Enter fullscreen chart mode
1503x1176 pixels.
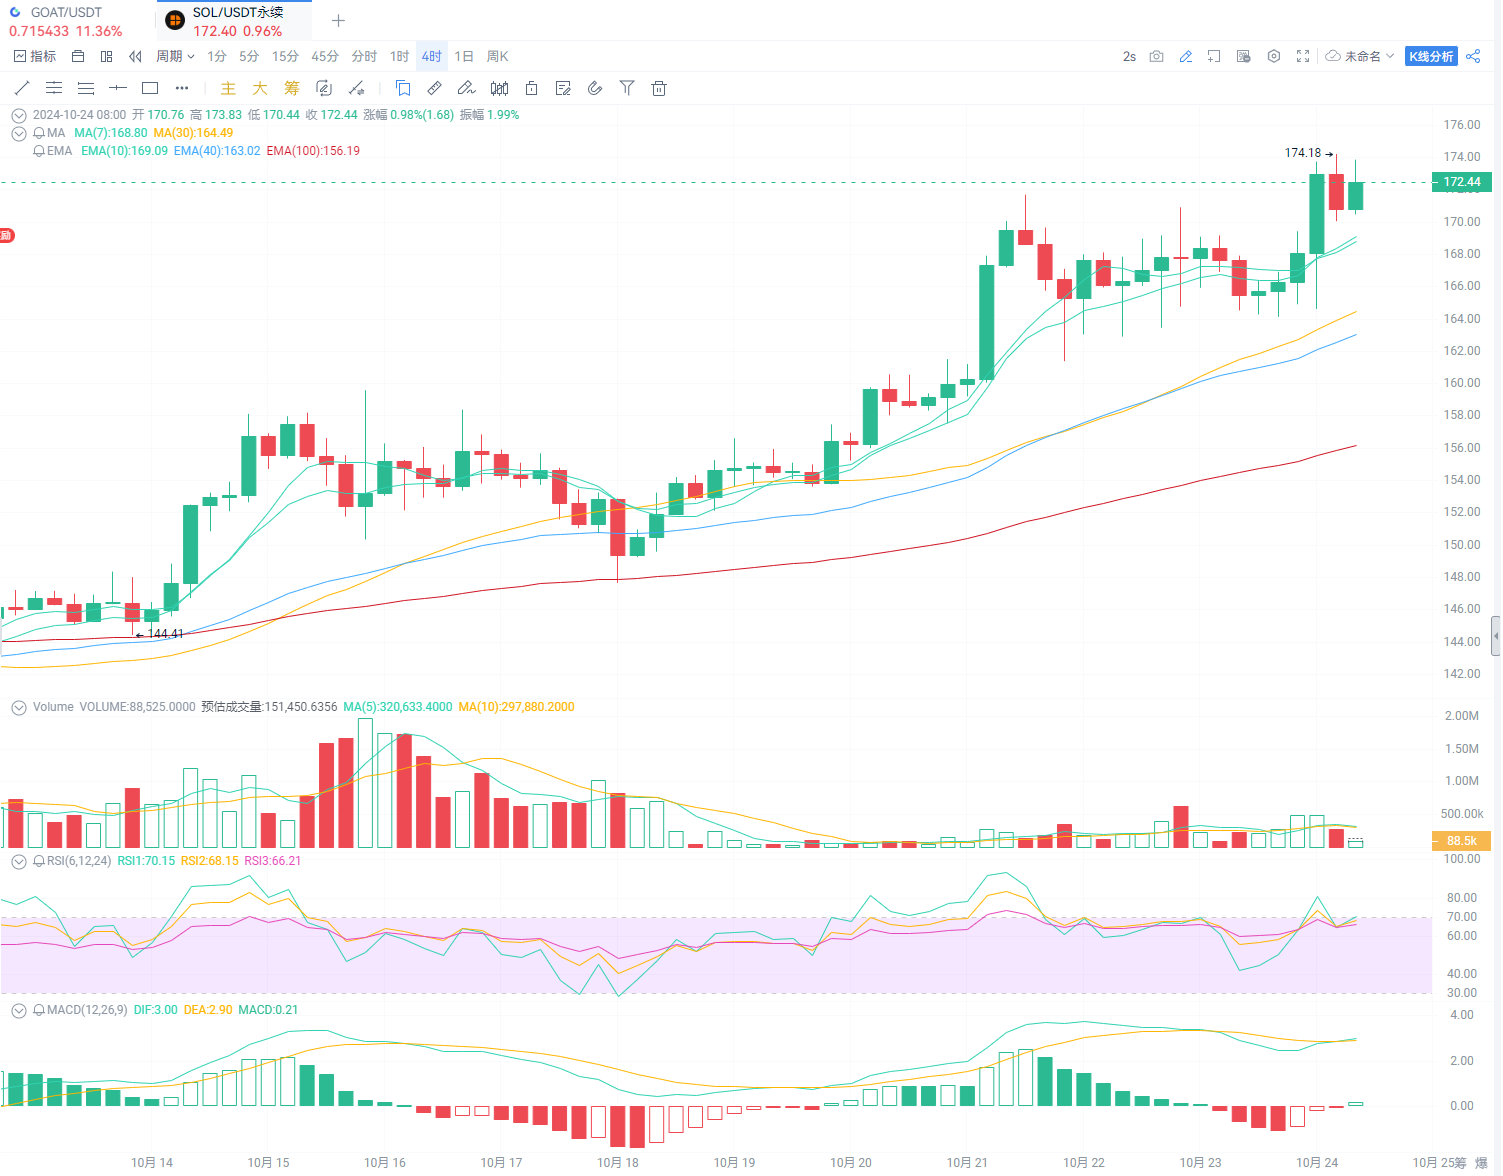(1303, 56)
